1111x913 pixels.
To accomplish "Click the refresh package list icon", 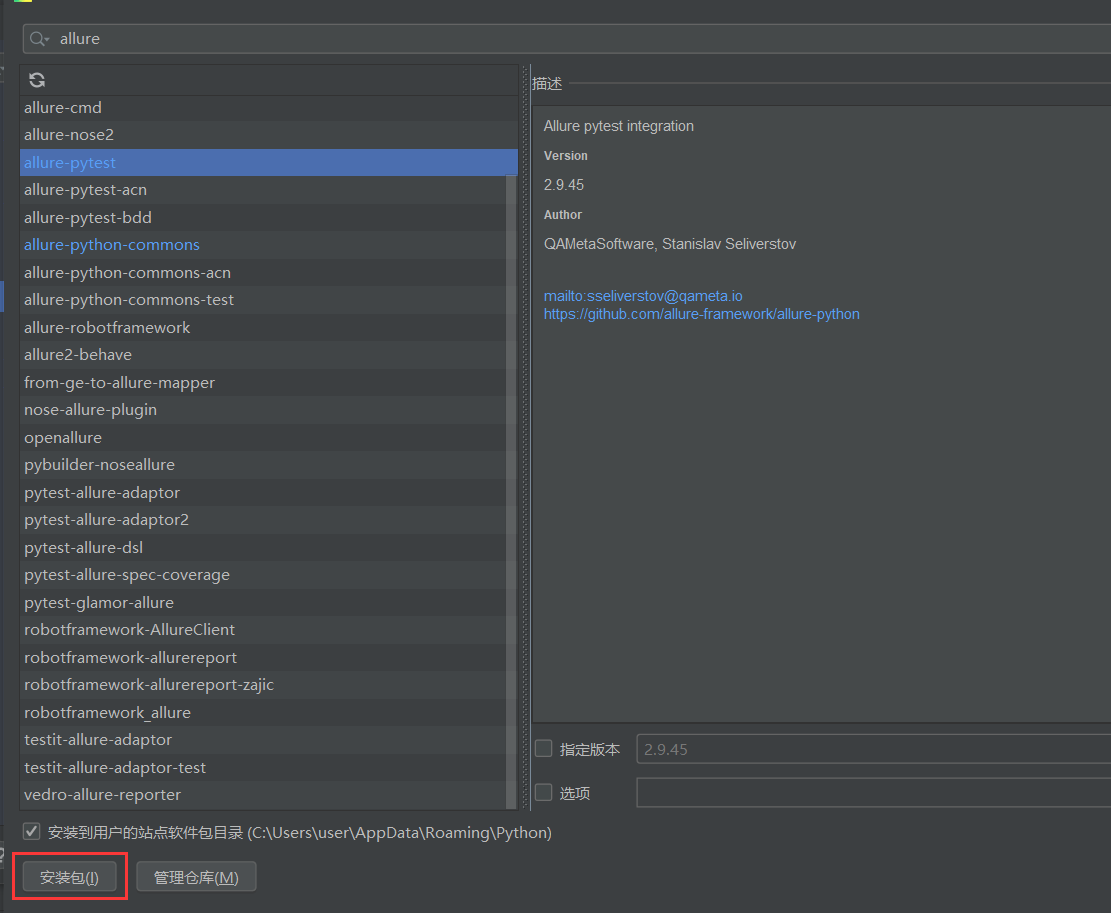I will [x=37, y=80].
